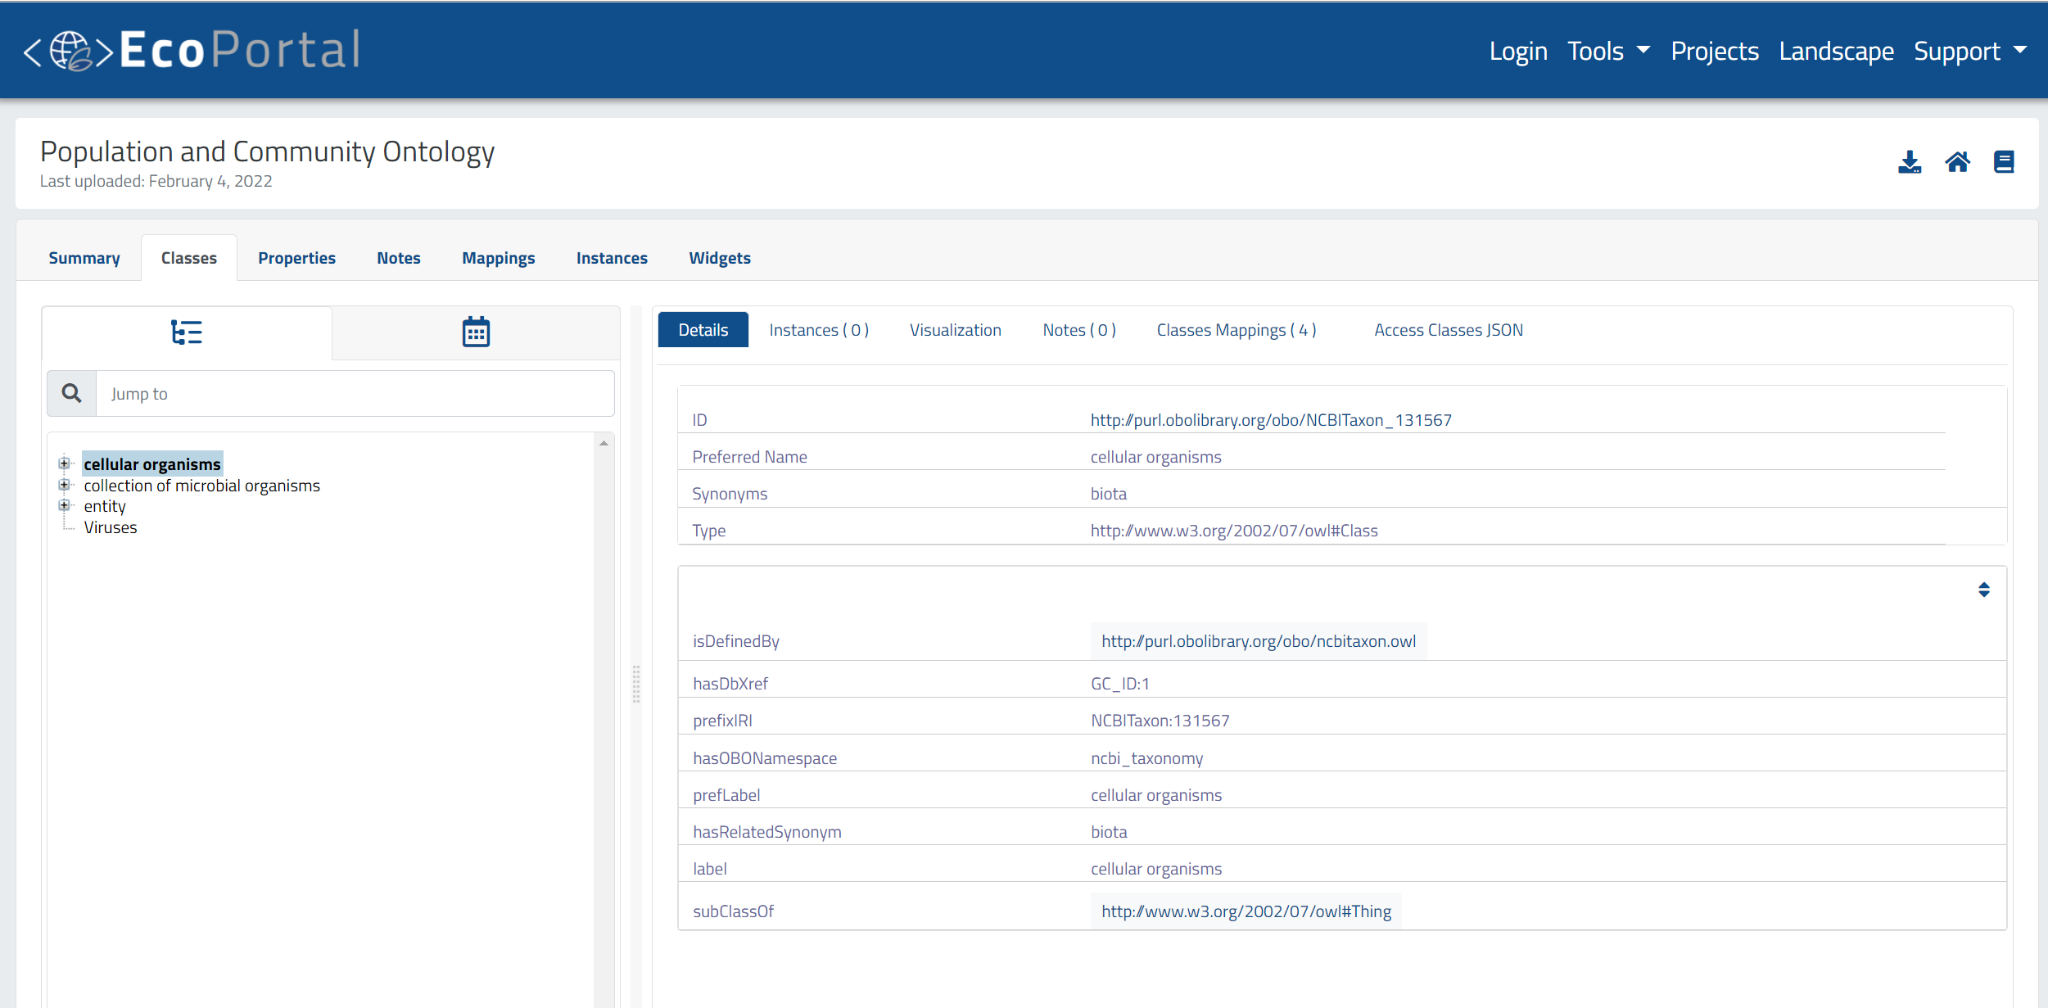Click the scrollbar up arrow in the class tree
2048x1008 pixels.
tap(603, 442)
